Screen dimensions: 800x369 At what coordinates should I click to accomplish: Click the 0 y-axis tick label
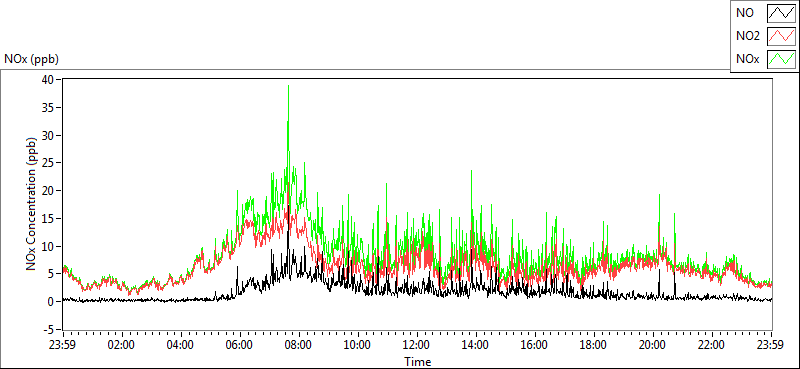coord(52,302)
